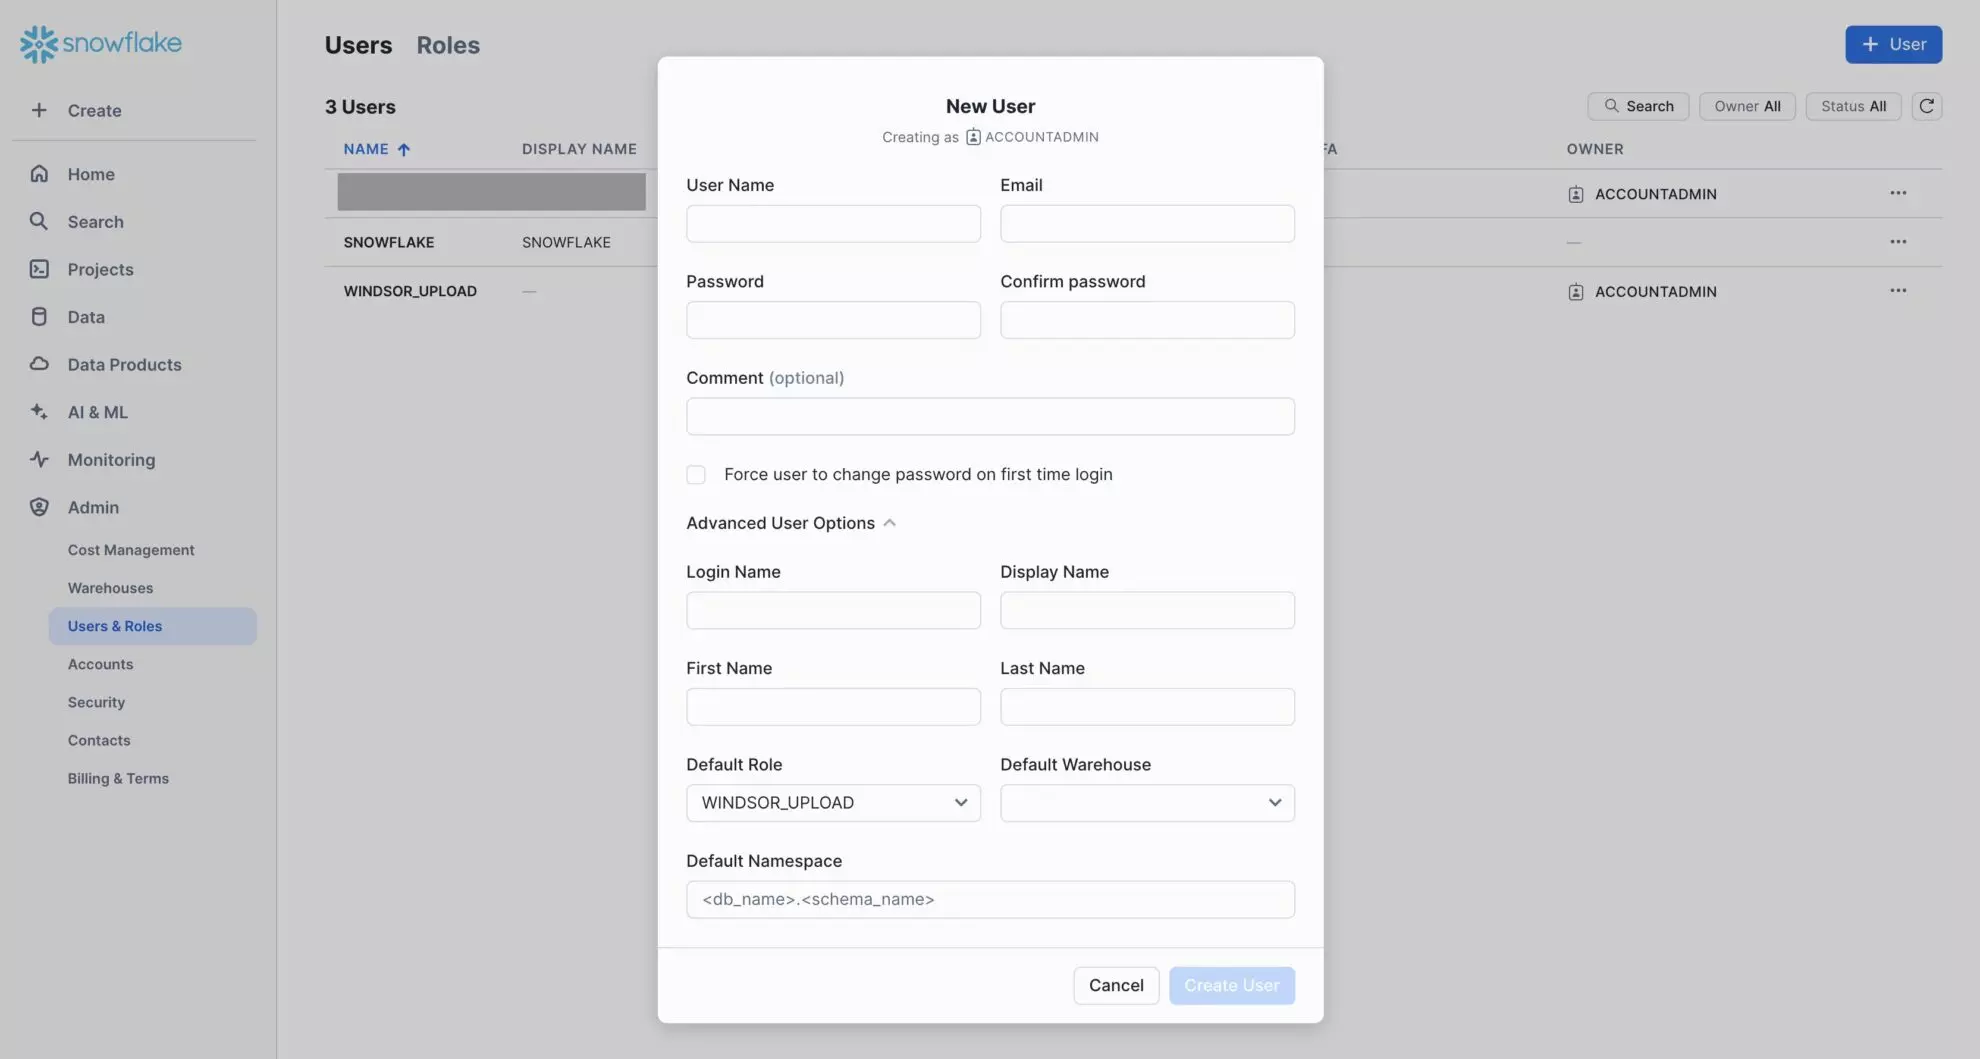Click the Search button above users table
The width and height of the screenshot is (1980, 1059).
1638,106
